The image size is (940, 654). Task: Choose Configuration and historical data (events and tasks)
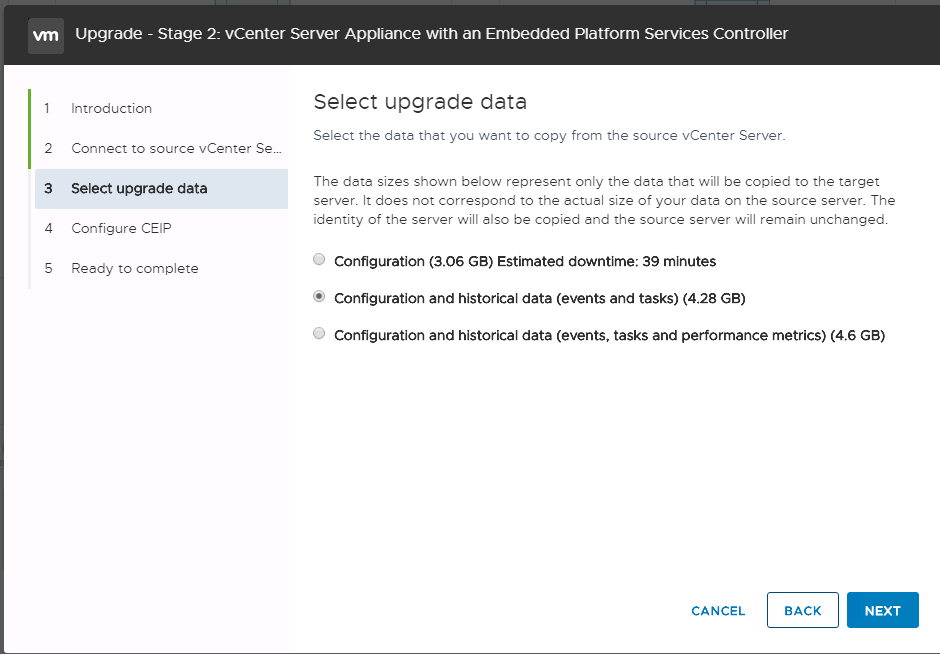point(319,297)
